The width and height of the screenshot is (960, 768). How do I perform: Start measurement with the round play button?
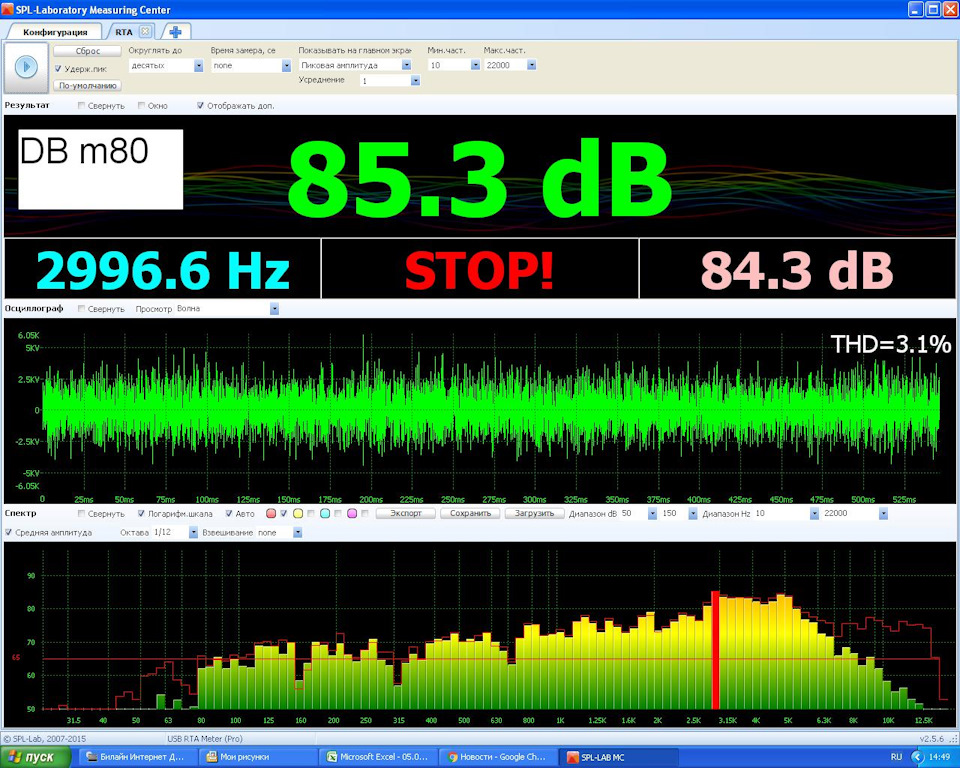click(26, 67)
